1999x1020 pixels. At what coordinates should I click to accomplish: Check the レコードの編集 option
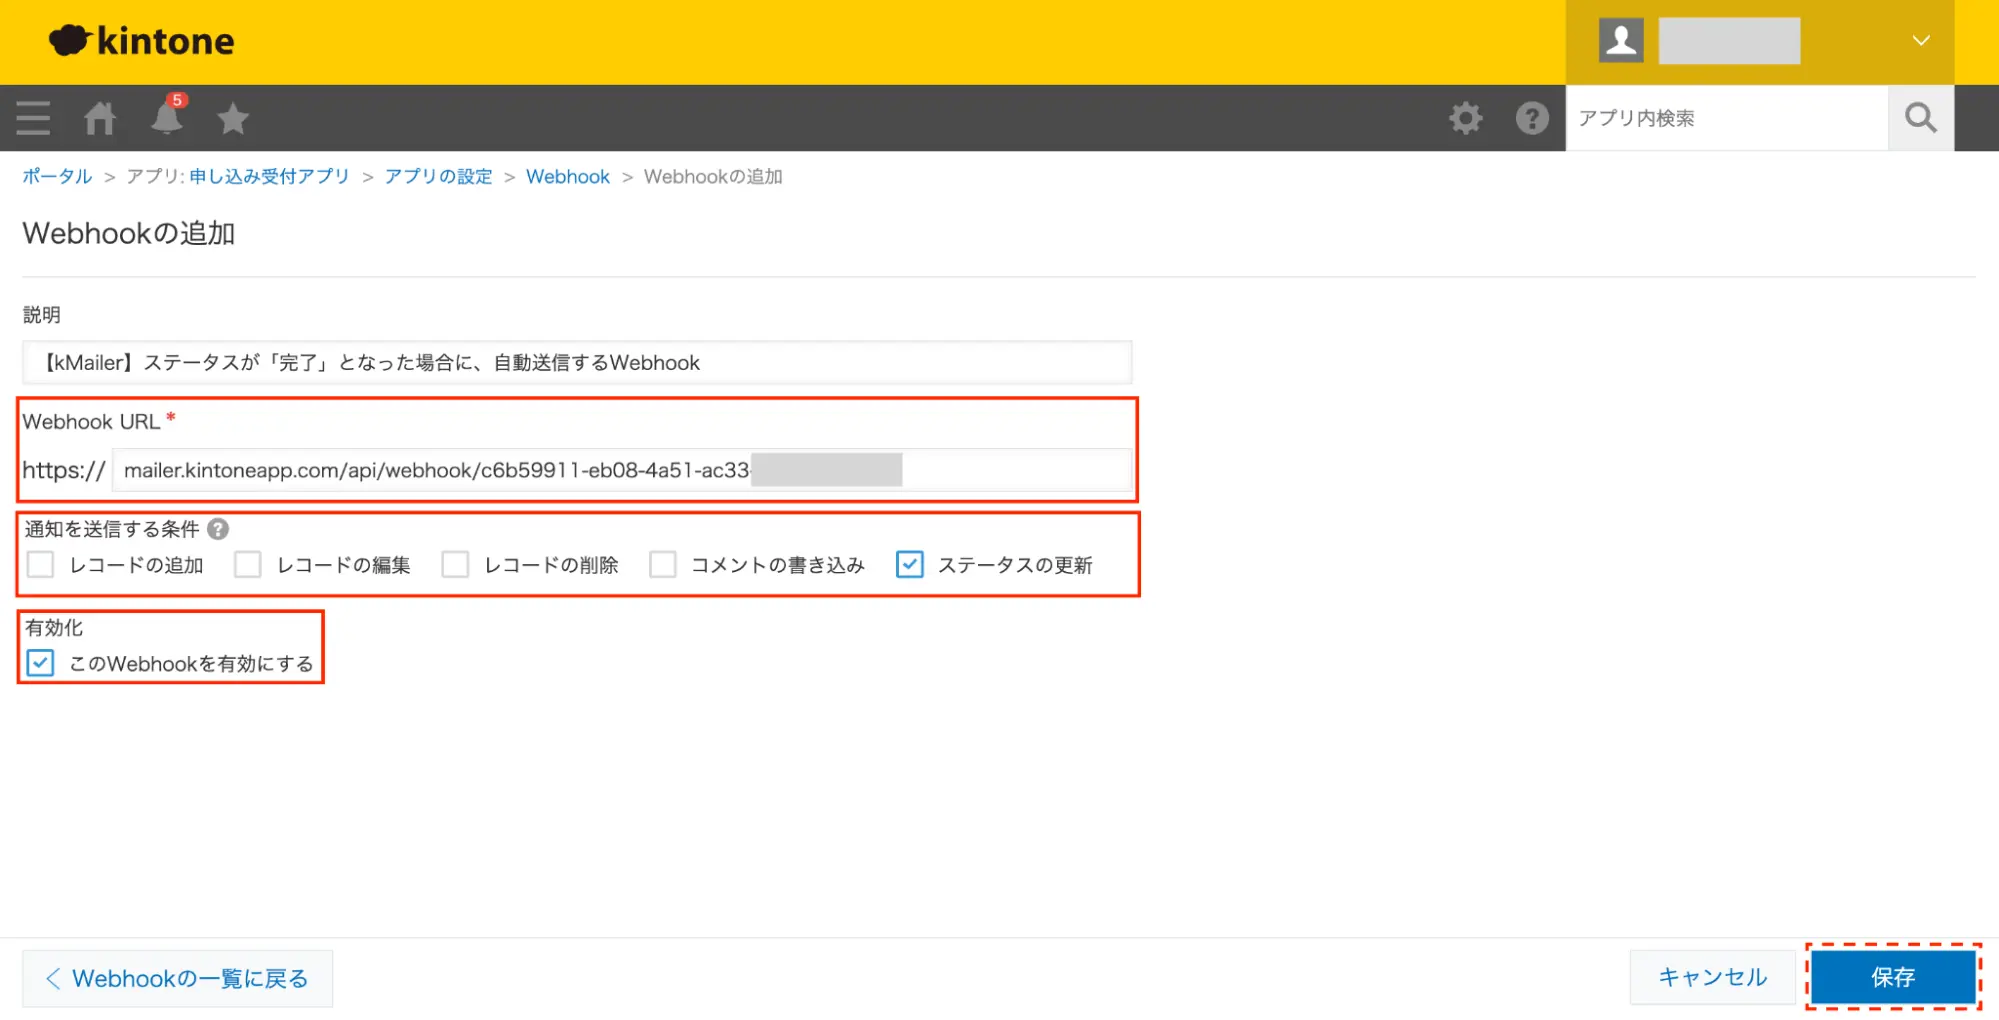[x=248, y=565]
